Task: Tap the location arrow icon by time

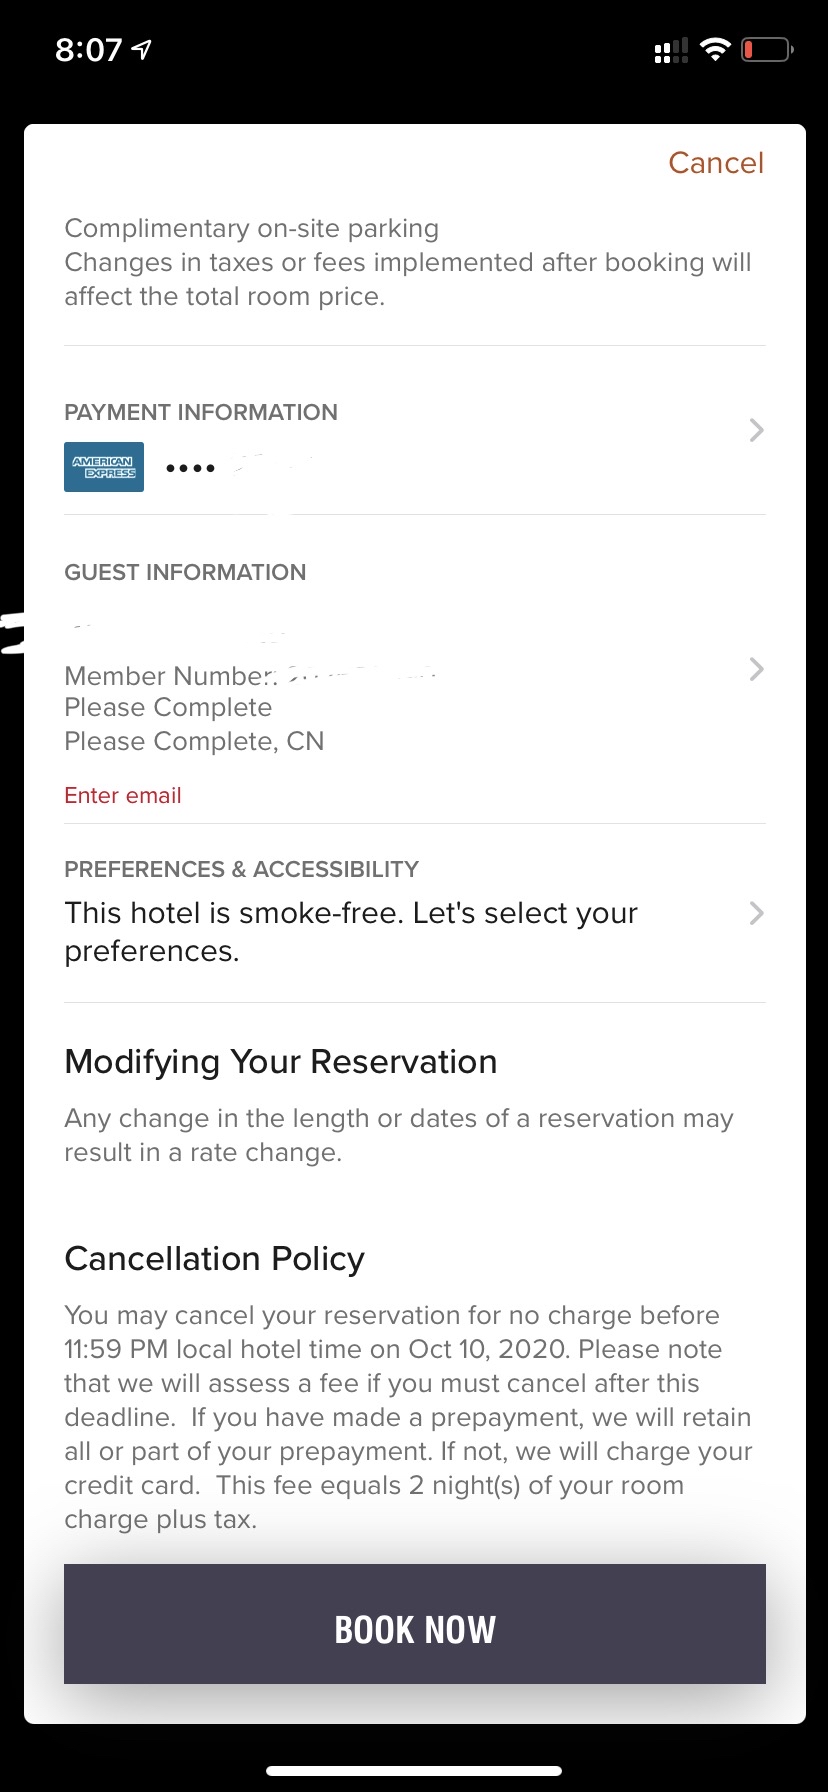Action: [142, 49]
